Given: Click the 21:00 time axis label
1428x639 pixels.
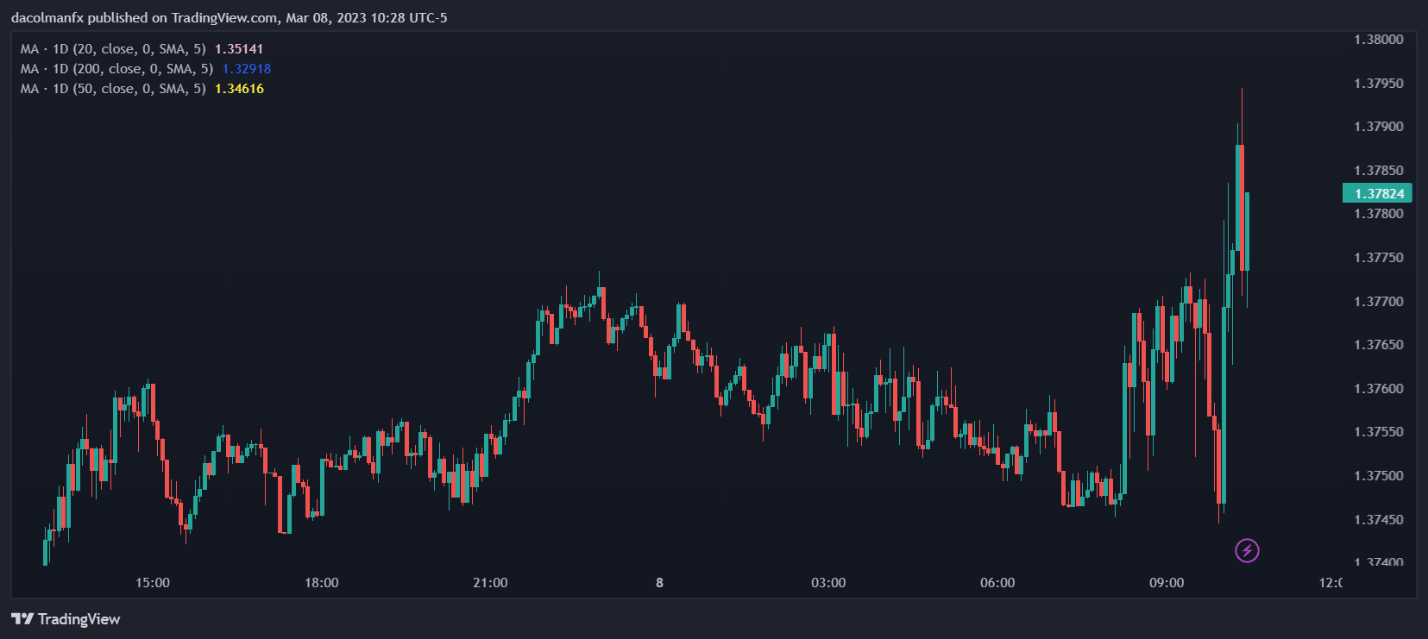Looking at the screenshot, I should [490, 583].
